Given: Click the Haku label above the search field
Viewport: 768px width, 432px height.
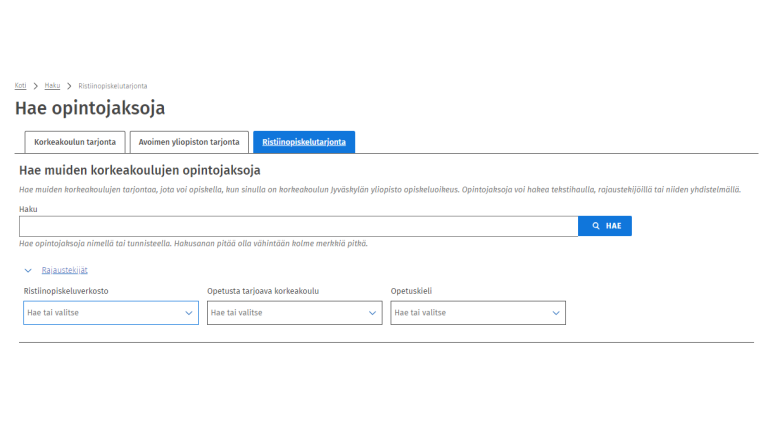Looking at the screenshot, I should [x=27, y=209].
